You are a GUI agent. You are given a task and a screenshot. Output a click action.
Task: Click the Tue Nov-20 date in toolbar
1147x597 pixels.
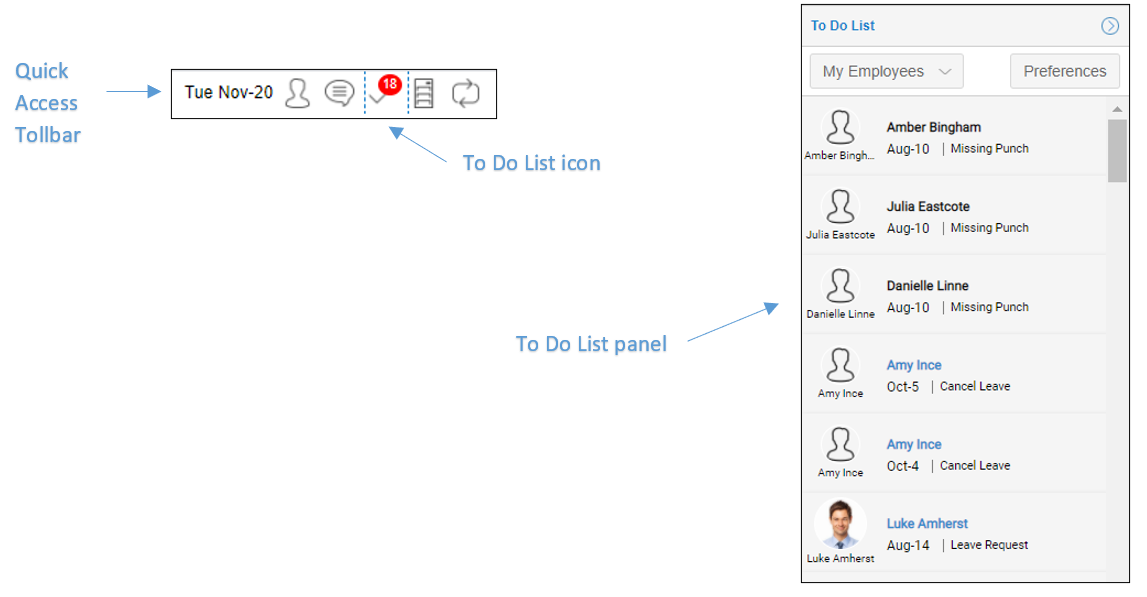coord(228,92)
